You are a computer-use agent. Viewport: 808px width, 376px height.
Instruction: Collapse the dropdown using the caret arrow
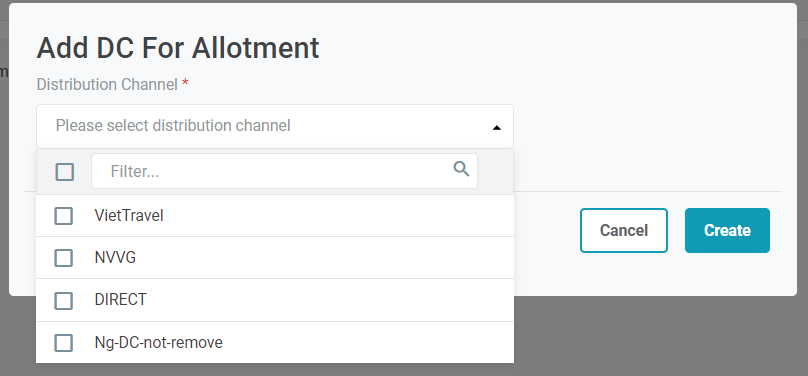497,127
